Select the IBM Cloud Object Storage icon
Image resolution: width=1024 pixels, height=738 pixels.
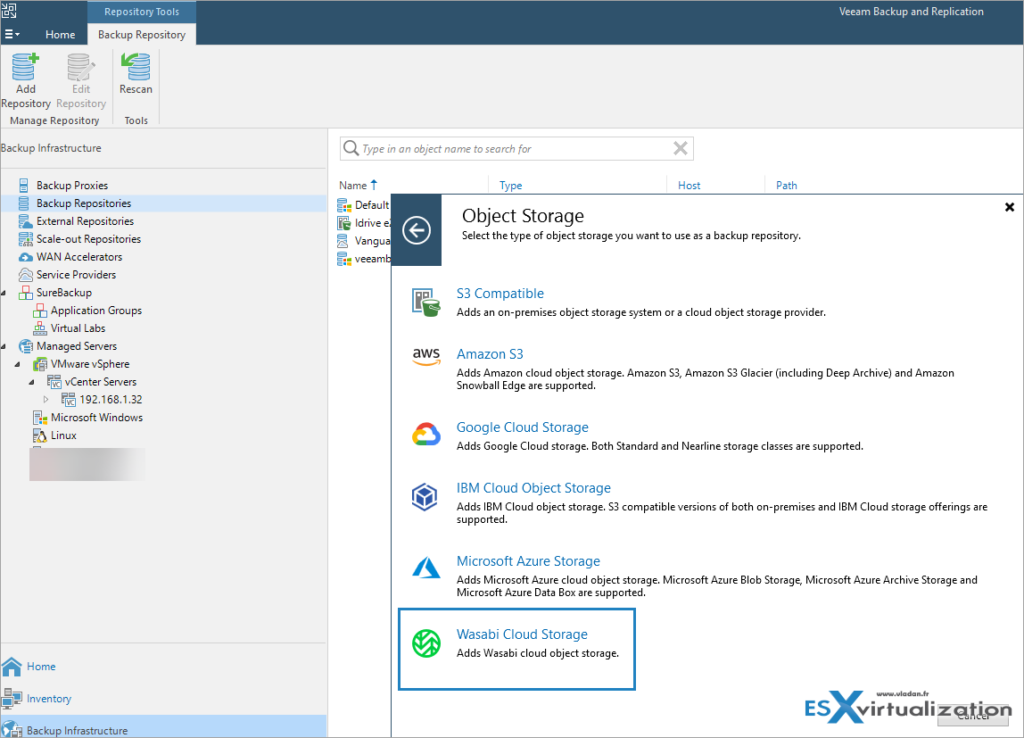[x=427, y=496]
